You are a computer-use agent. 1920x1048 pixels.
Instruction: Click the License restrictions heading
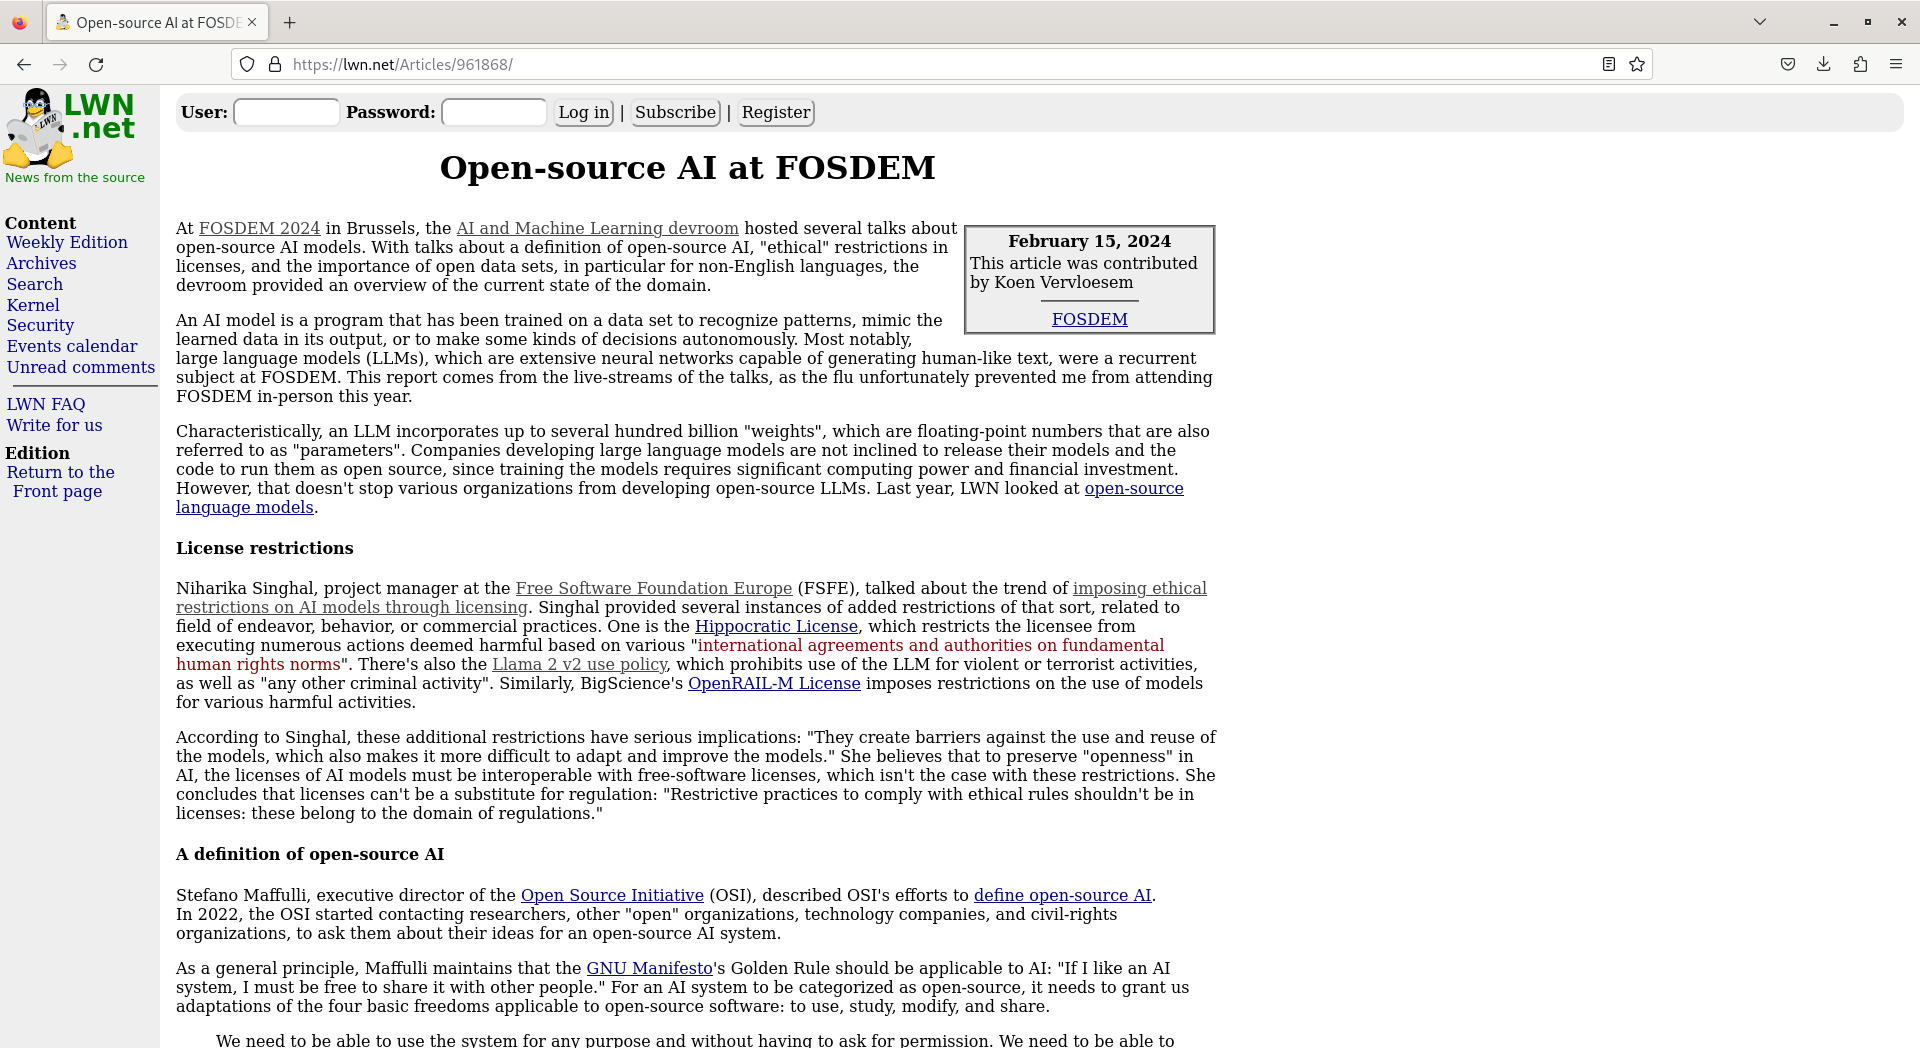pos(265,548)
